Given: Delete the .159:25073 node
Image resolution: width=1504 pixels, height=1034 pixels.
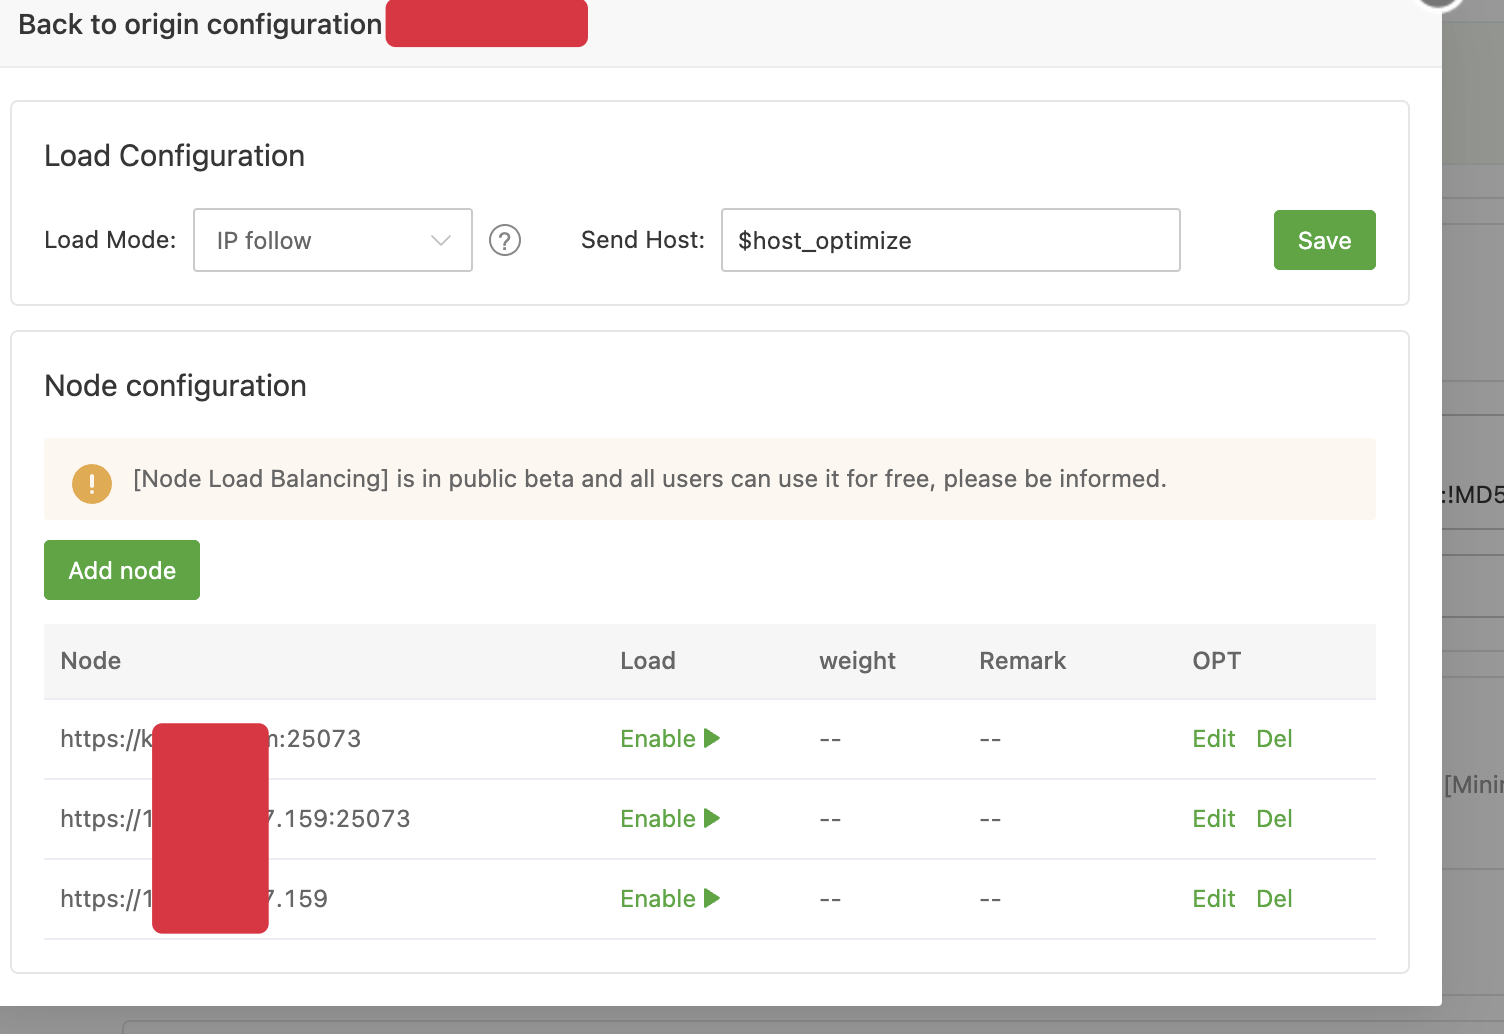Looking at the screenshot, I should (x=1274, y=819).
